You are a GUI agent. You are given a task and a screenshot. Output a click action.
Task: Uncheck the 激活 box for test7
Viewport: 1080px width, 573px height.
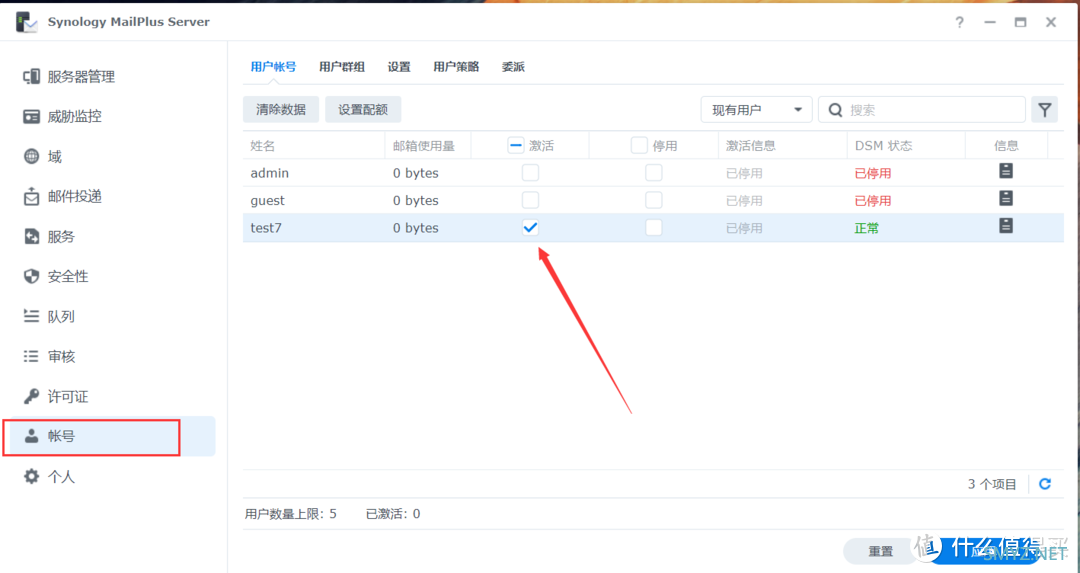530,227
